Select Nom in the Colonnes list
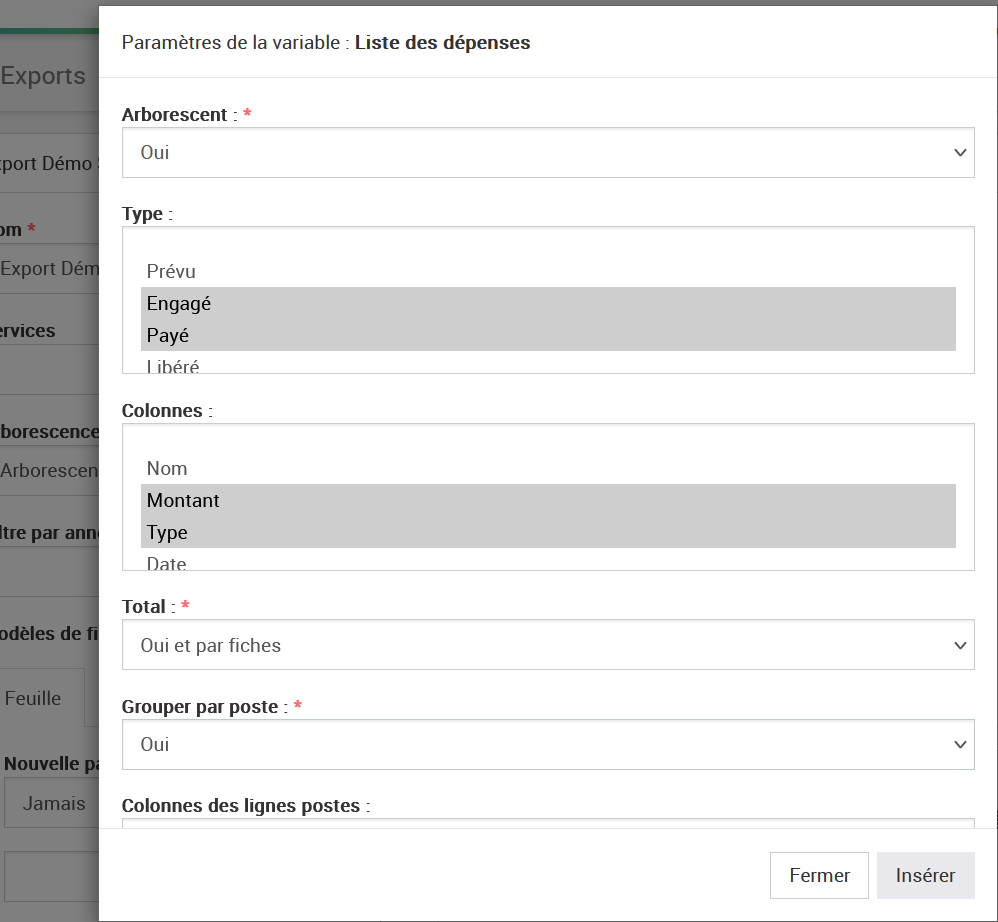The width and height of the screenshot is (998, 922). pyautogui.click(x=167, y=468)
